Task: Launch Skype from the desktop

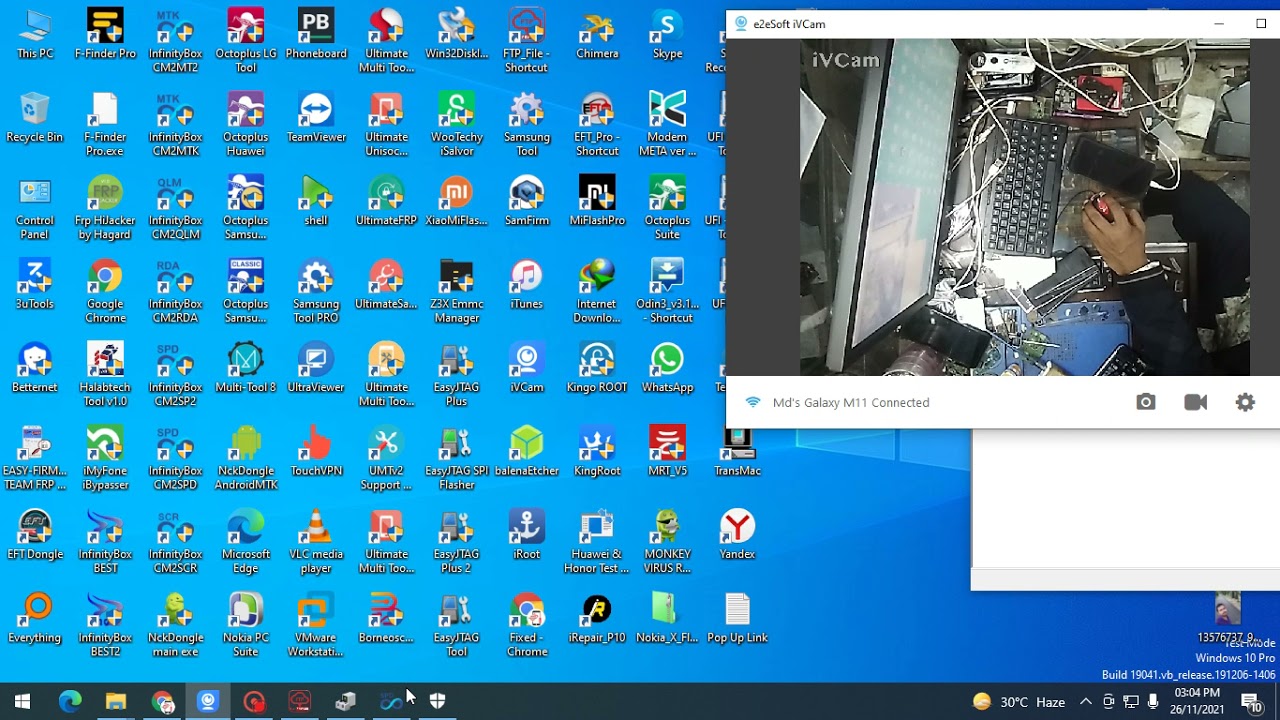Action: [x=667, y=34]
